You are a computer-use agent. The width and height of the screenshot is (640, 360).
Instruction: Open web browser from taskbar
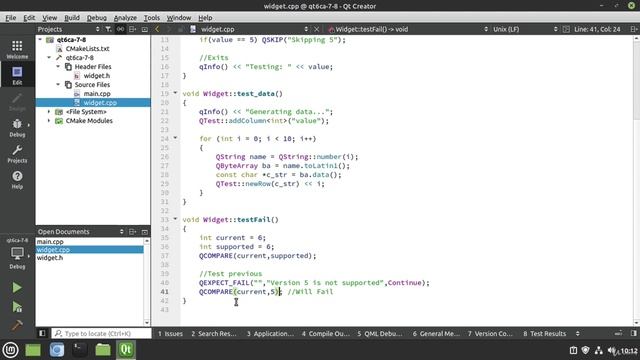point(57,350)
